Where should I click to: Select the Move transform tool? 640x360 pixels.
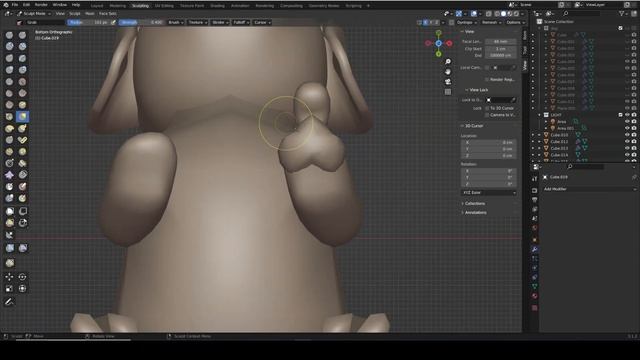[x=9, y=277]
